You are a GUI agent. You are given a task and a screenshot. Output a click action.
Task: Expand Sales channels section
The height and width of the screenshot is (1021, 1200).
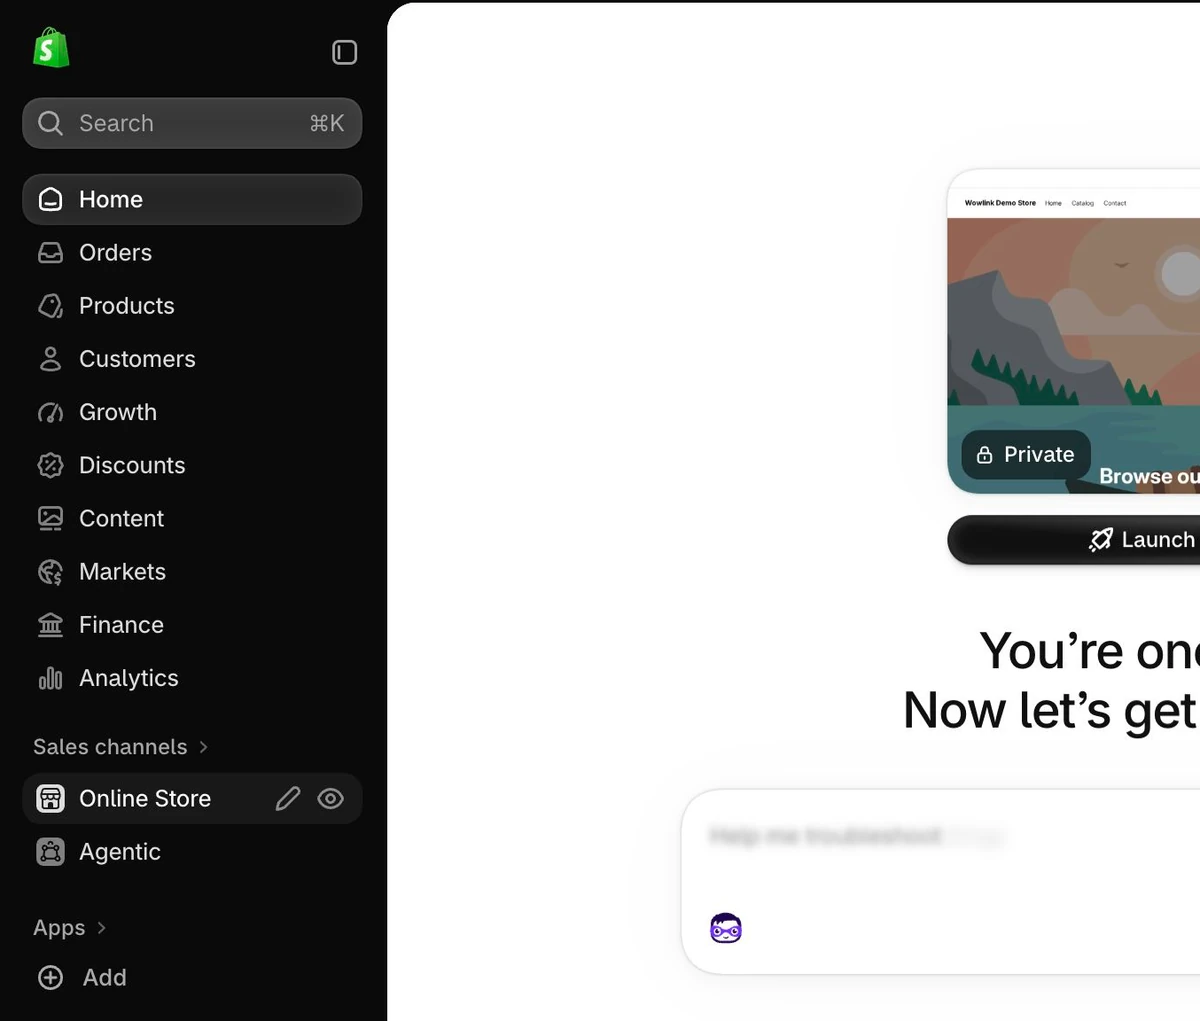[x=121, y=747]
